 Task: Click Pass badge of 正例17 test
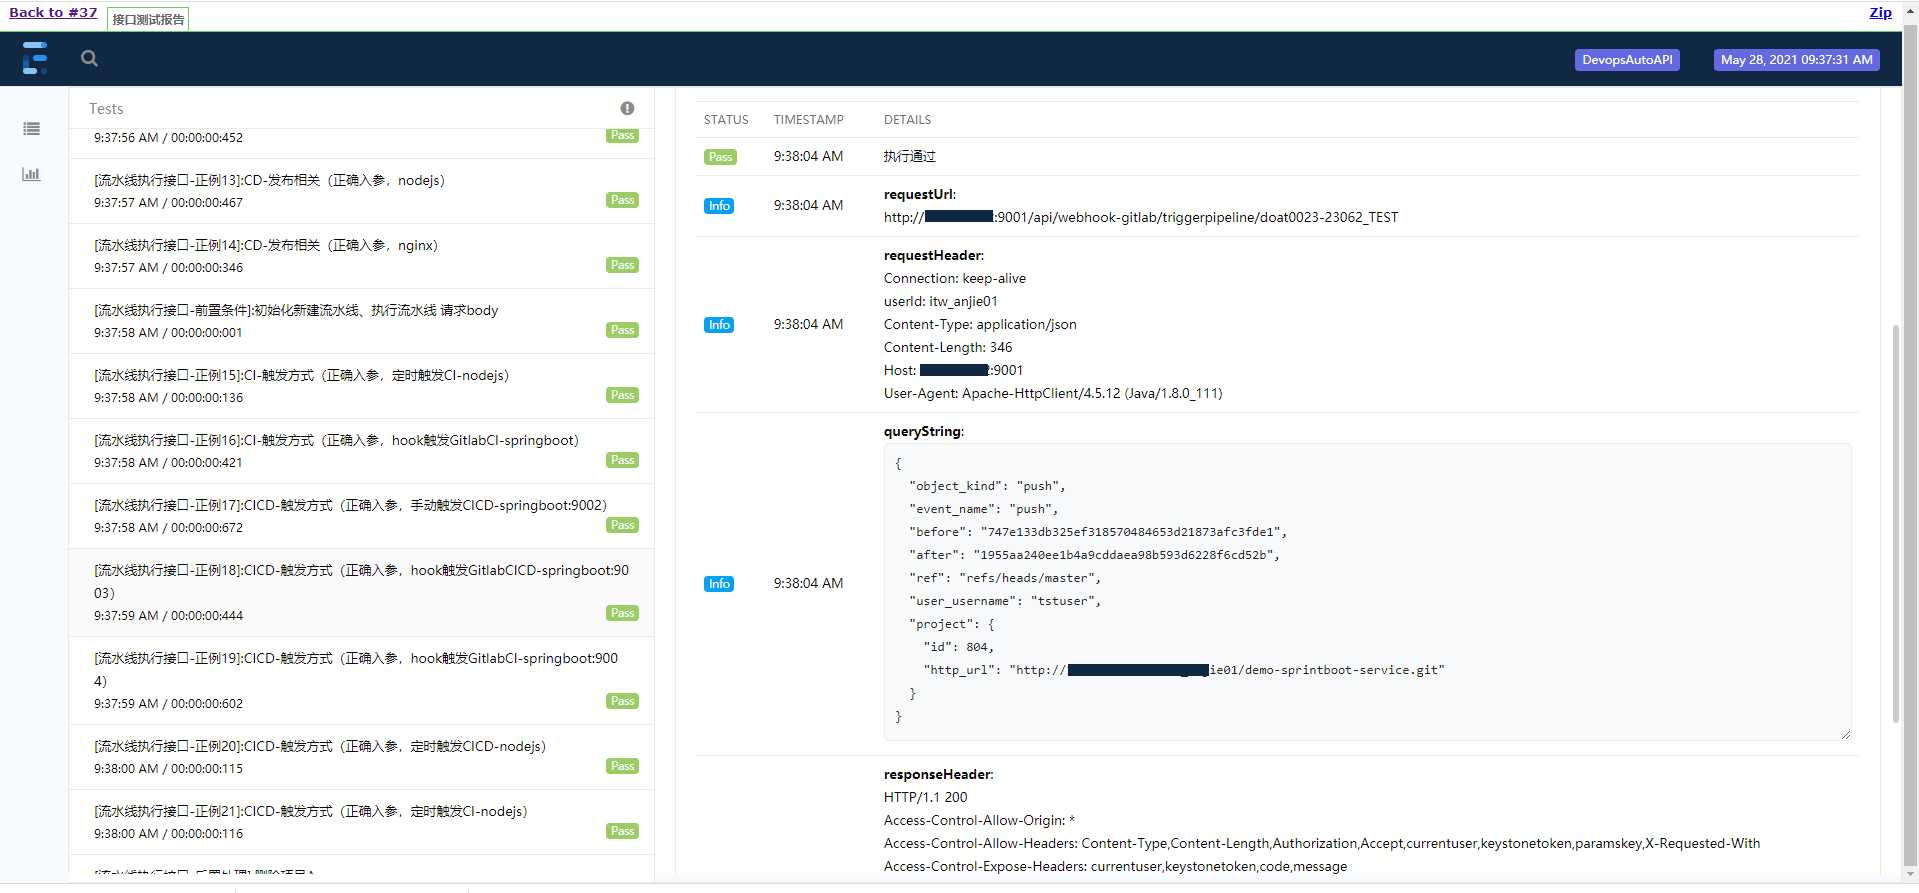tap(622, 525)
